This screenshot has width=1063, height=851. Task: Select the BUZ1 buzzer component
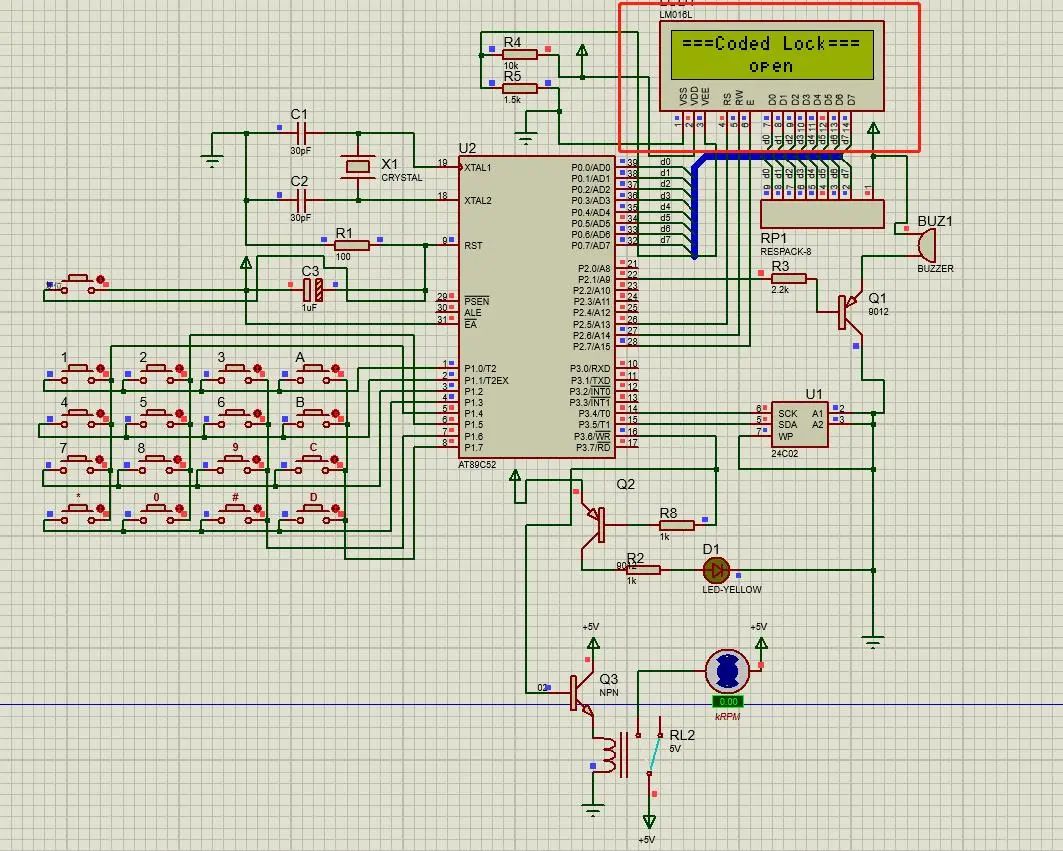[x=923, y=243]
